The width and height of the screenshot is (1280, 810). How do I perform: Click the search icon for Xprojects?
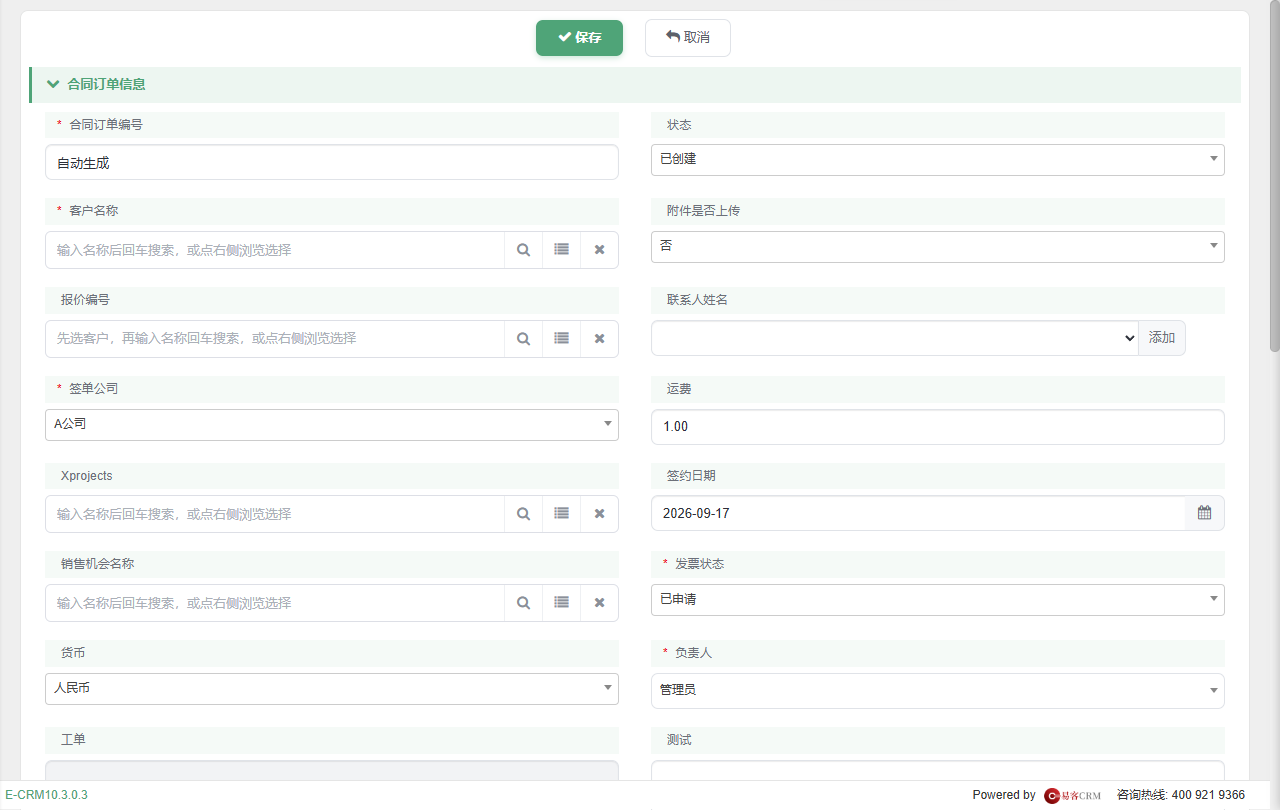click(523, 514)
